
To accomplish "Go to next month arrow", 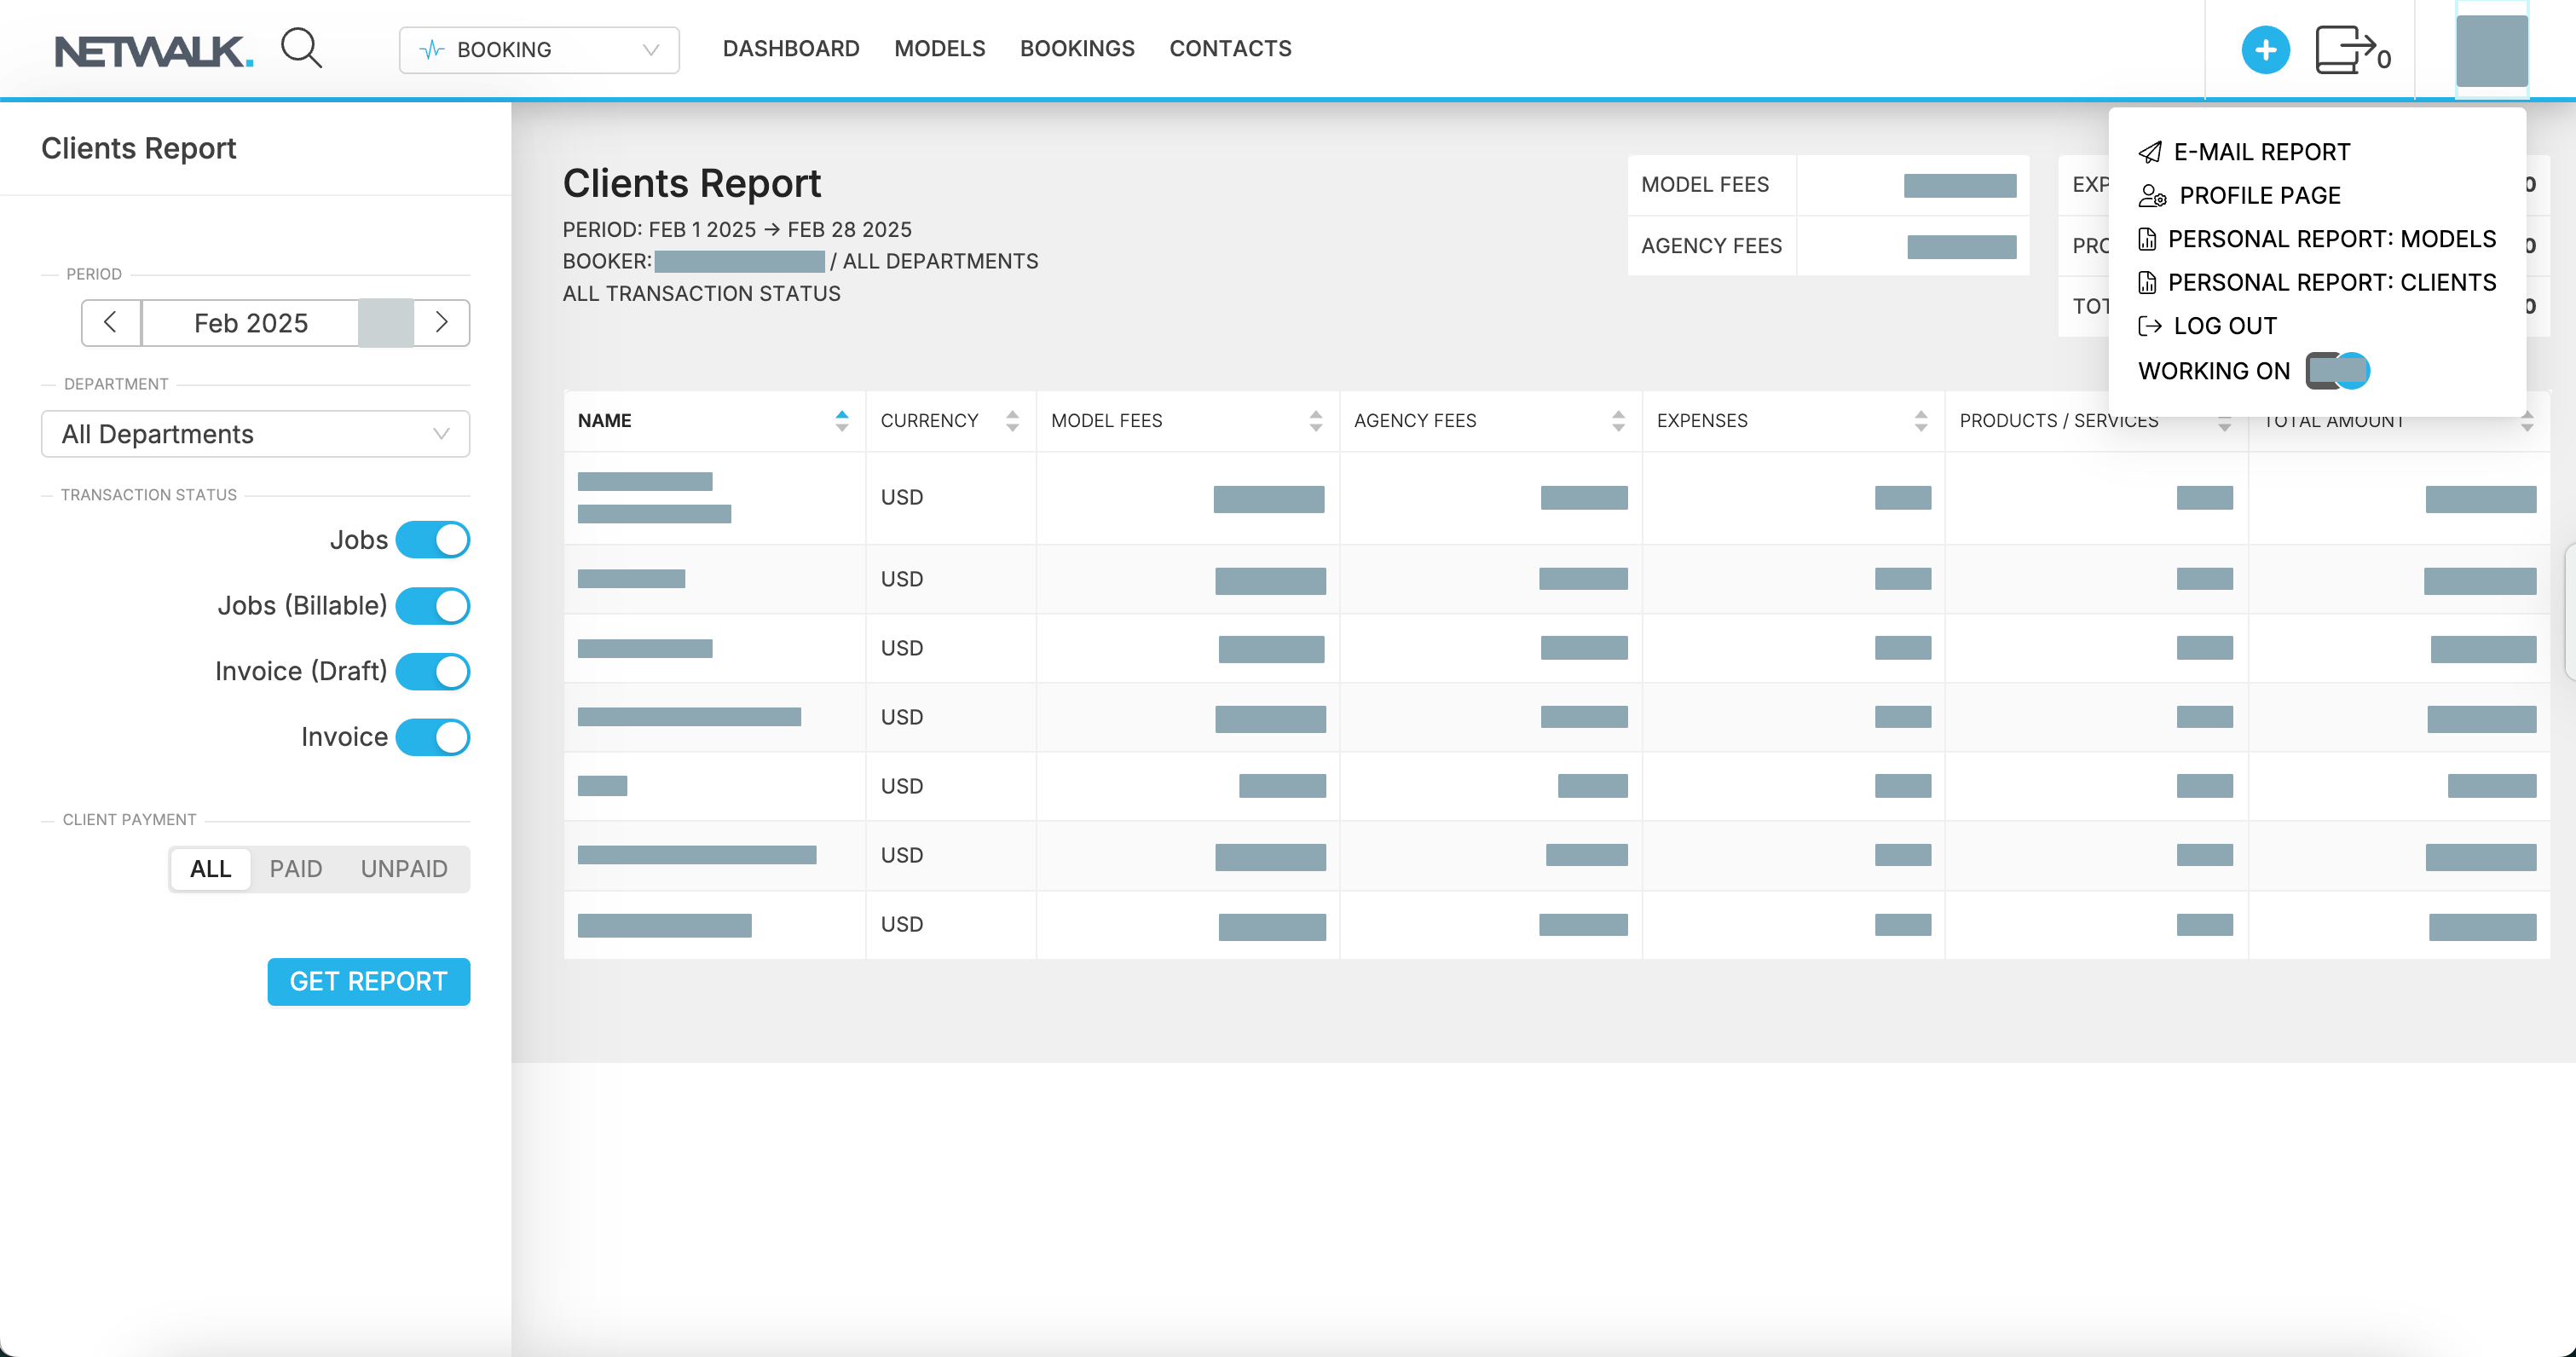I will 441,323.
